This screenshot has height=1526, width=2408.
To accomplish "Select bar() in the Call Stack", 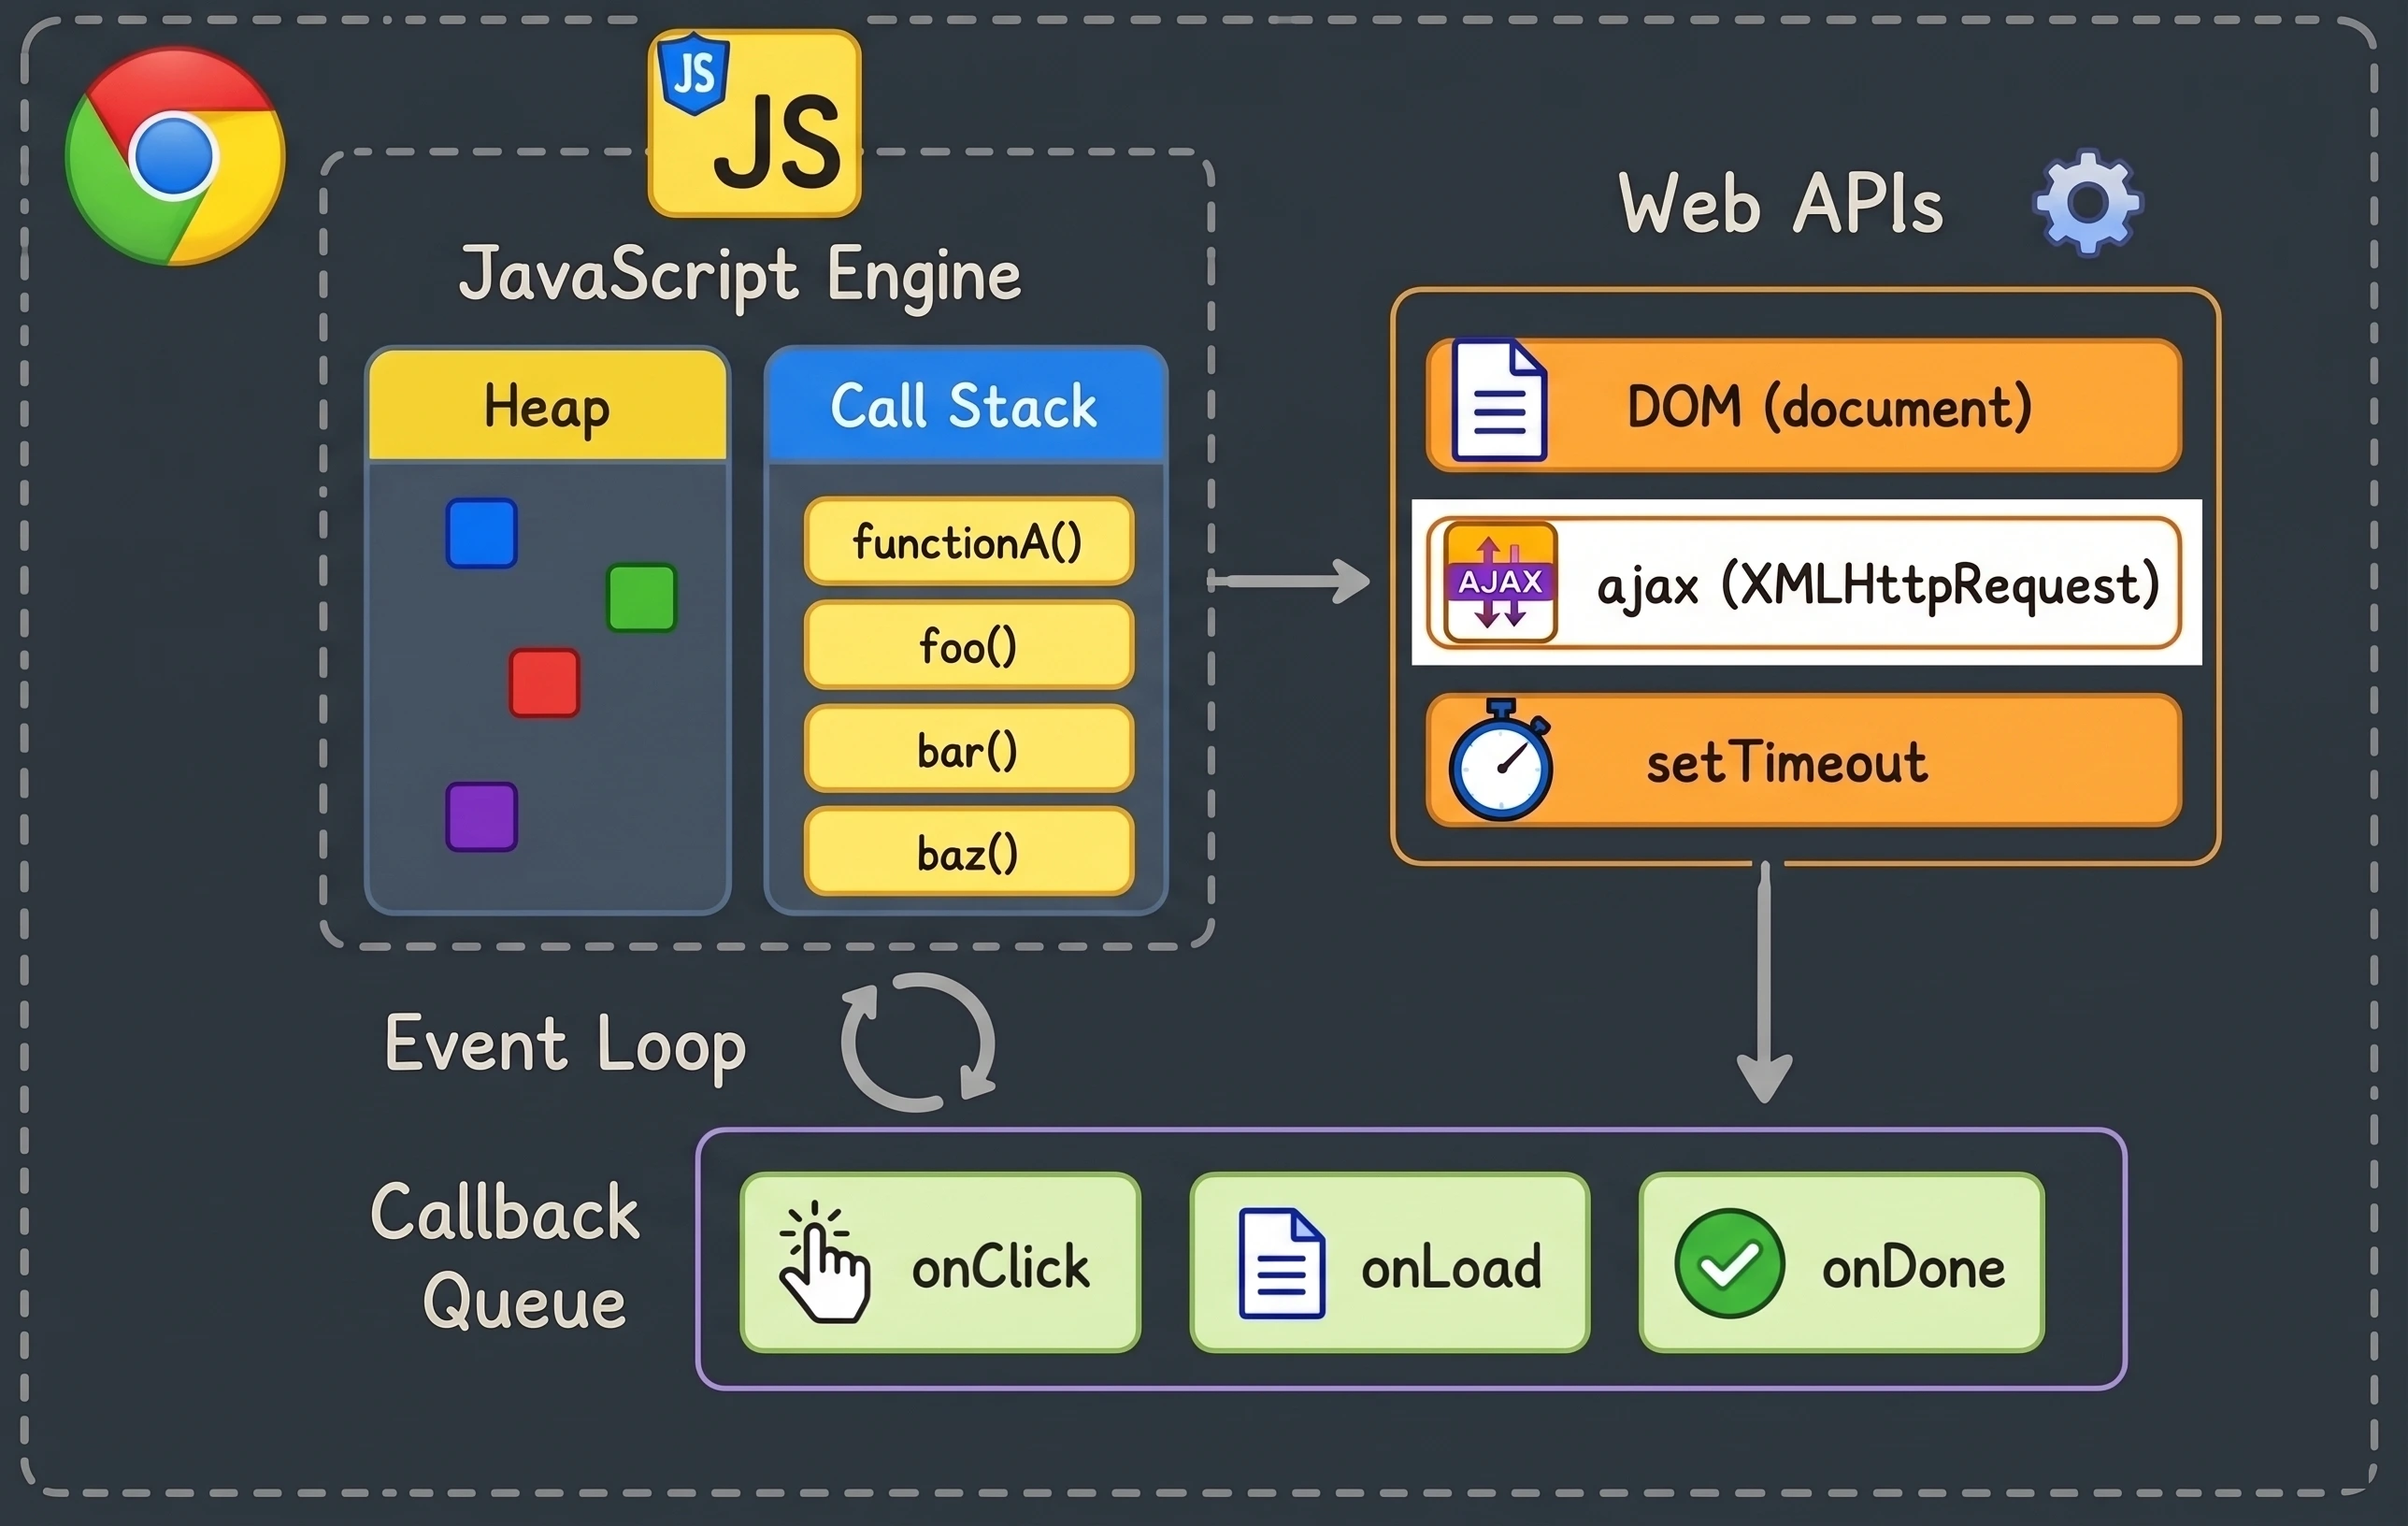I will tap(969, 749).
